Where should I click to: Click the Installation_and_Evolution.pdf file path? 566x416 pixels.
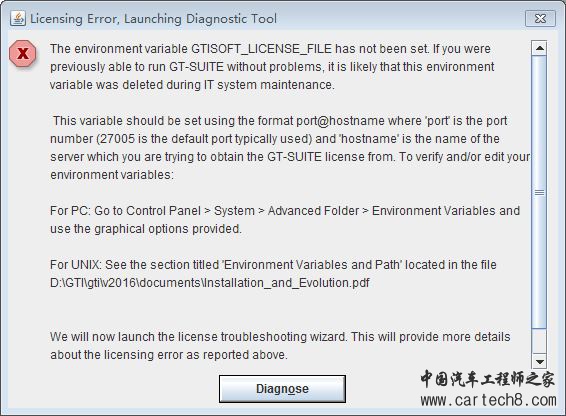(210, 283)
